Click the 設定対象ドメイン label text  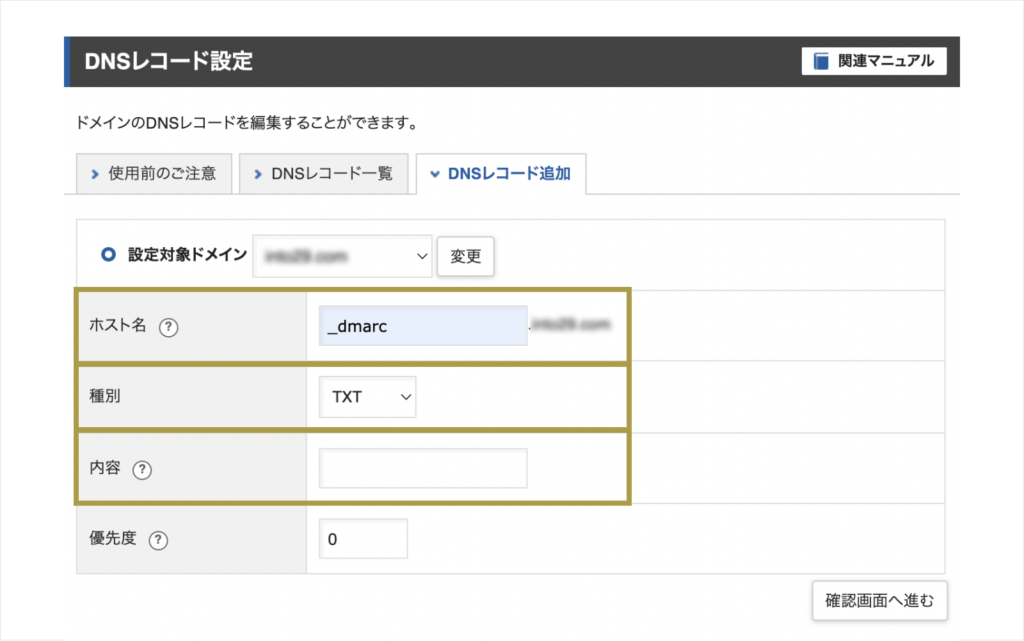187,255
